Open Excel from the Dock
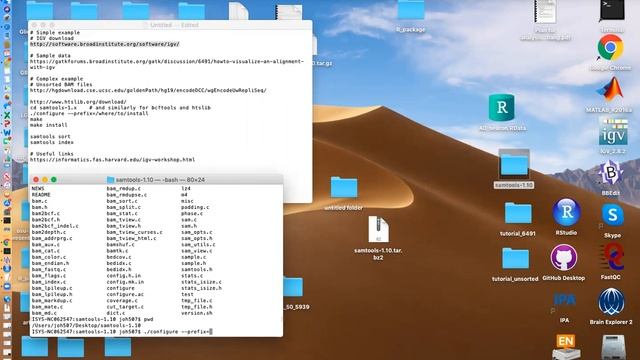 (x=7, y=116)
